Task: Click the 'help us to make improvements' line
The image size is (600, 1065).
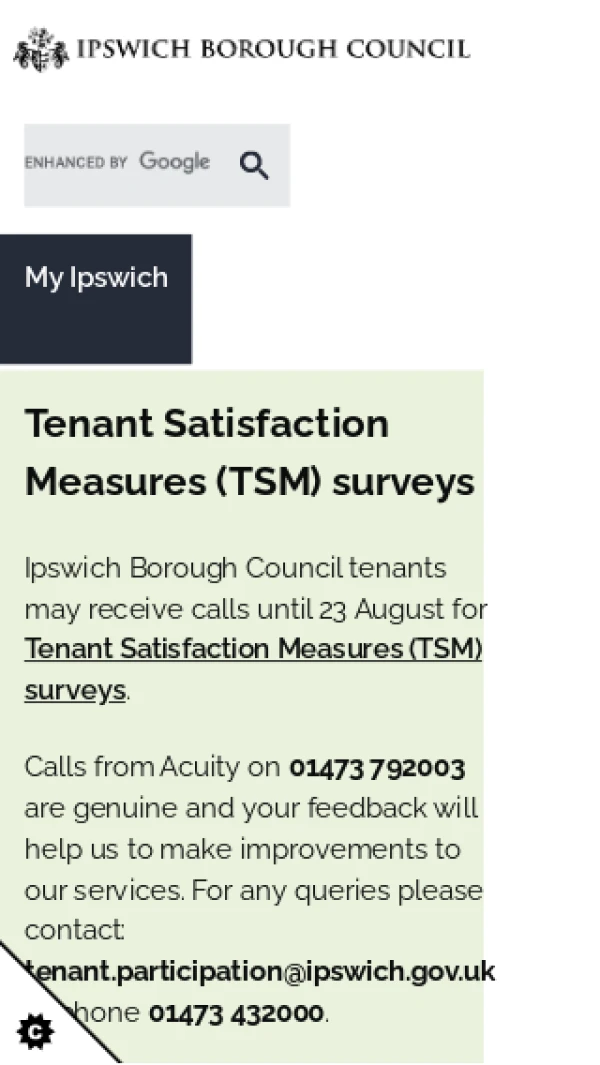Action: pyautogui.click(x=228, y=849)
